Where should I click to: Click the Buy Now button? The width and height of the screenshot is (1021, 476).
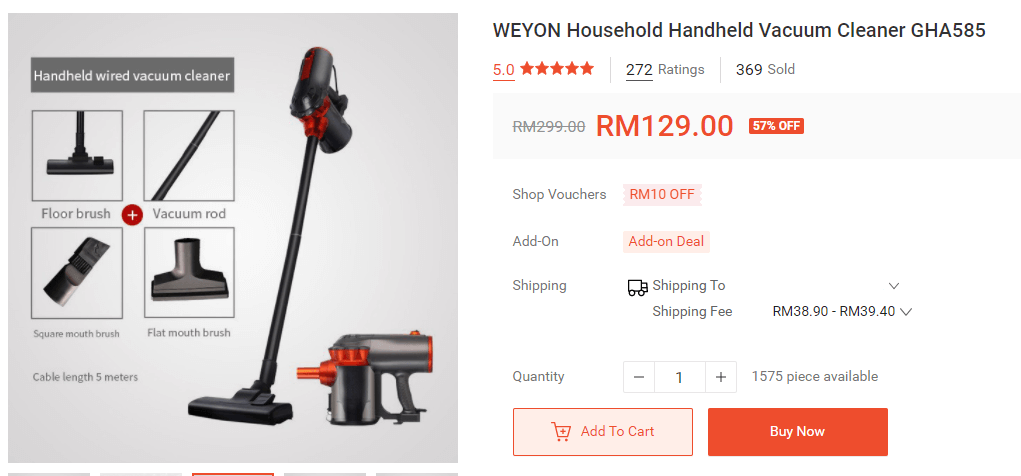[798, 432]
